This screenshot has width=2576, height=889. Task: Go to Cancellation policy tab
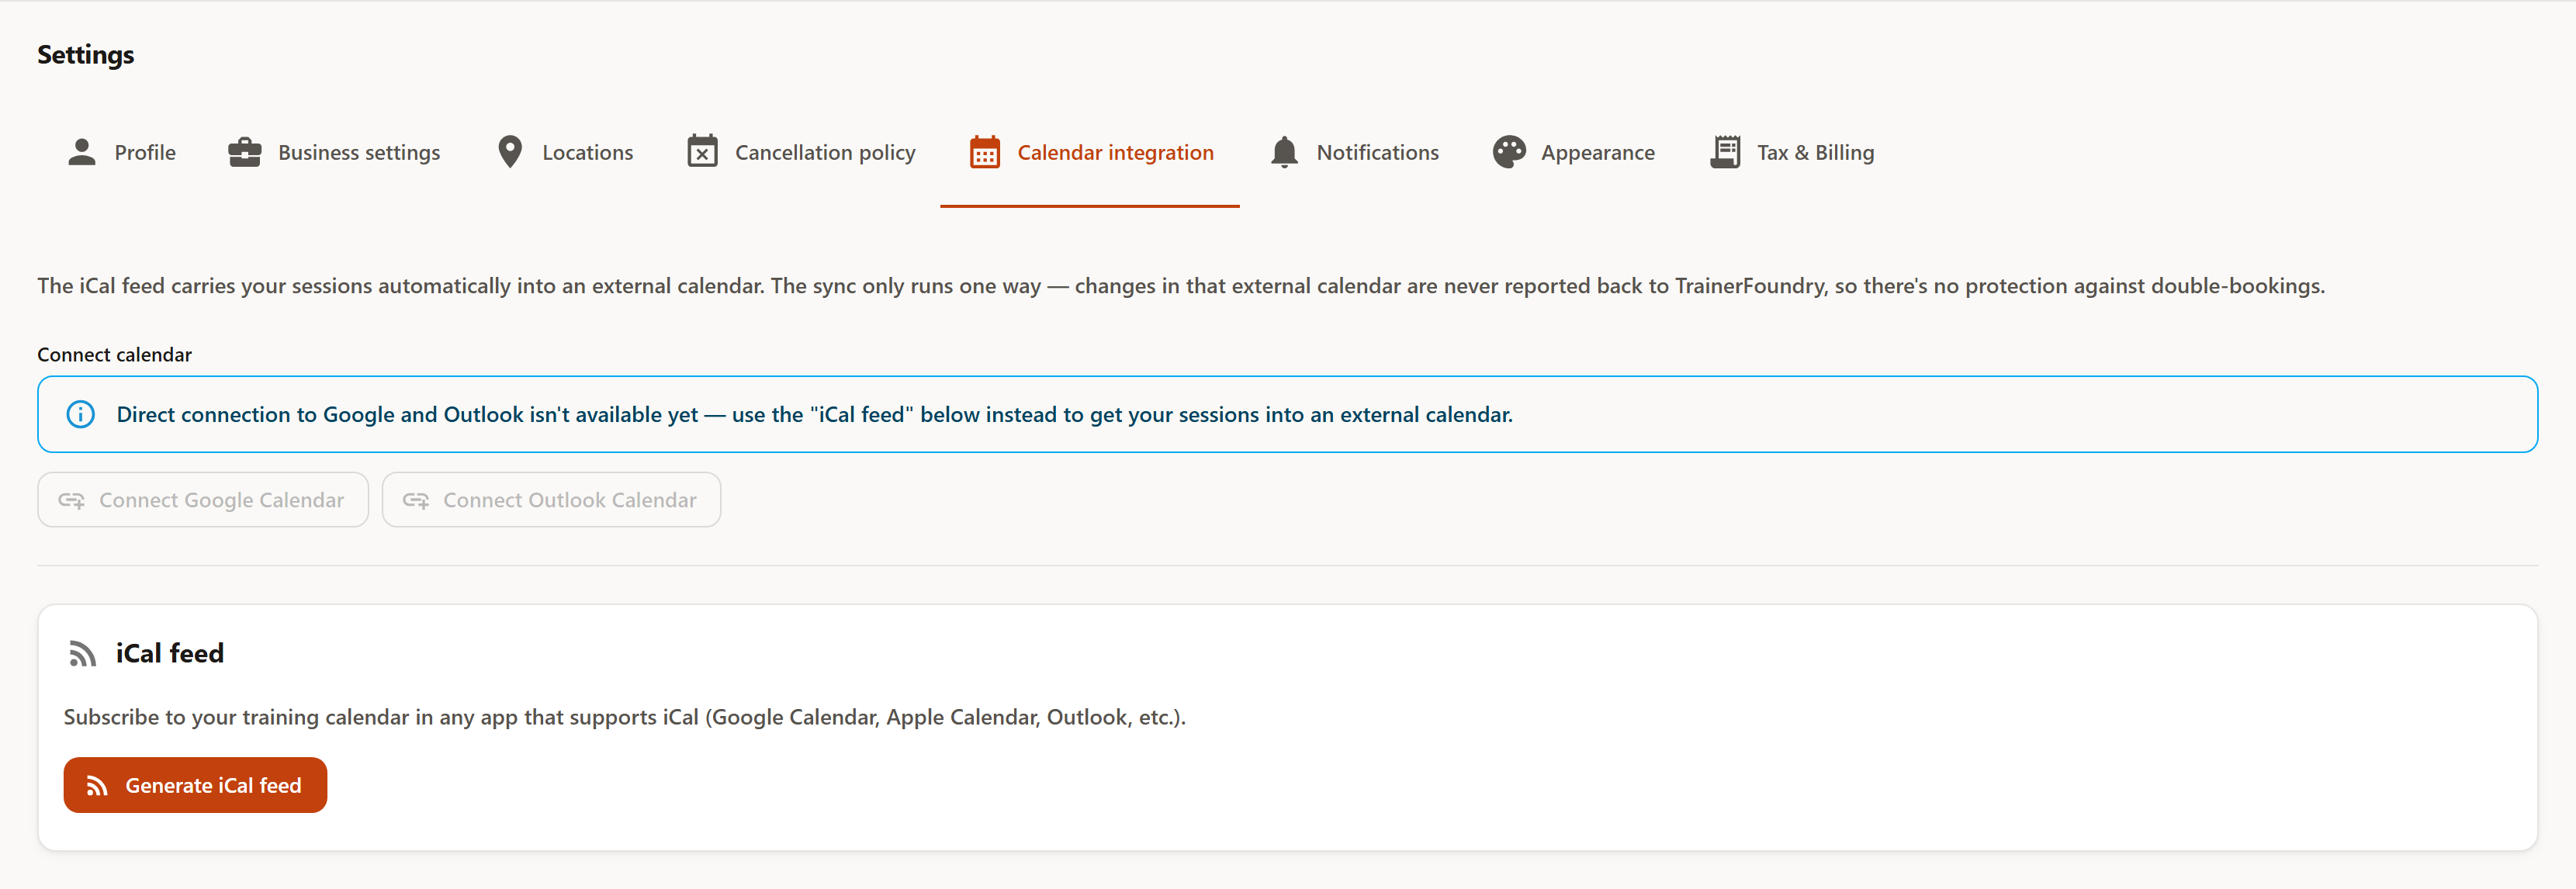[801, 152]
